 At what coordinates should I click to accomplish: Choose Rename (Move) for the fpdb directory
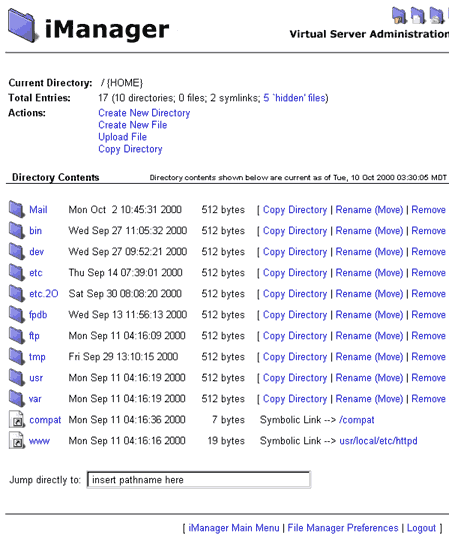tap(369, 315)
